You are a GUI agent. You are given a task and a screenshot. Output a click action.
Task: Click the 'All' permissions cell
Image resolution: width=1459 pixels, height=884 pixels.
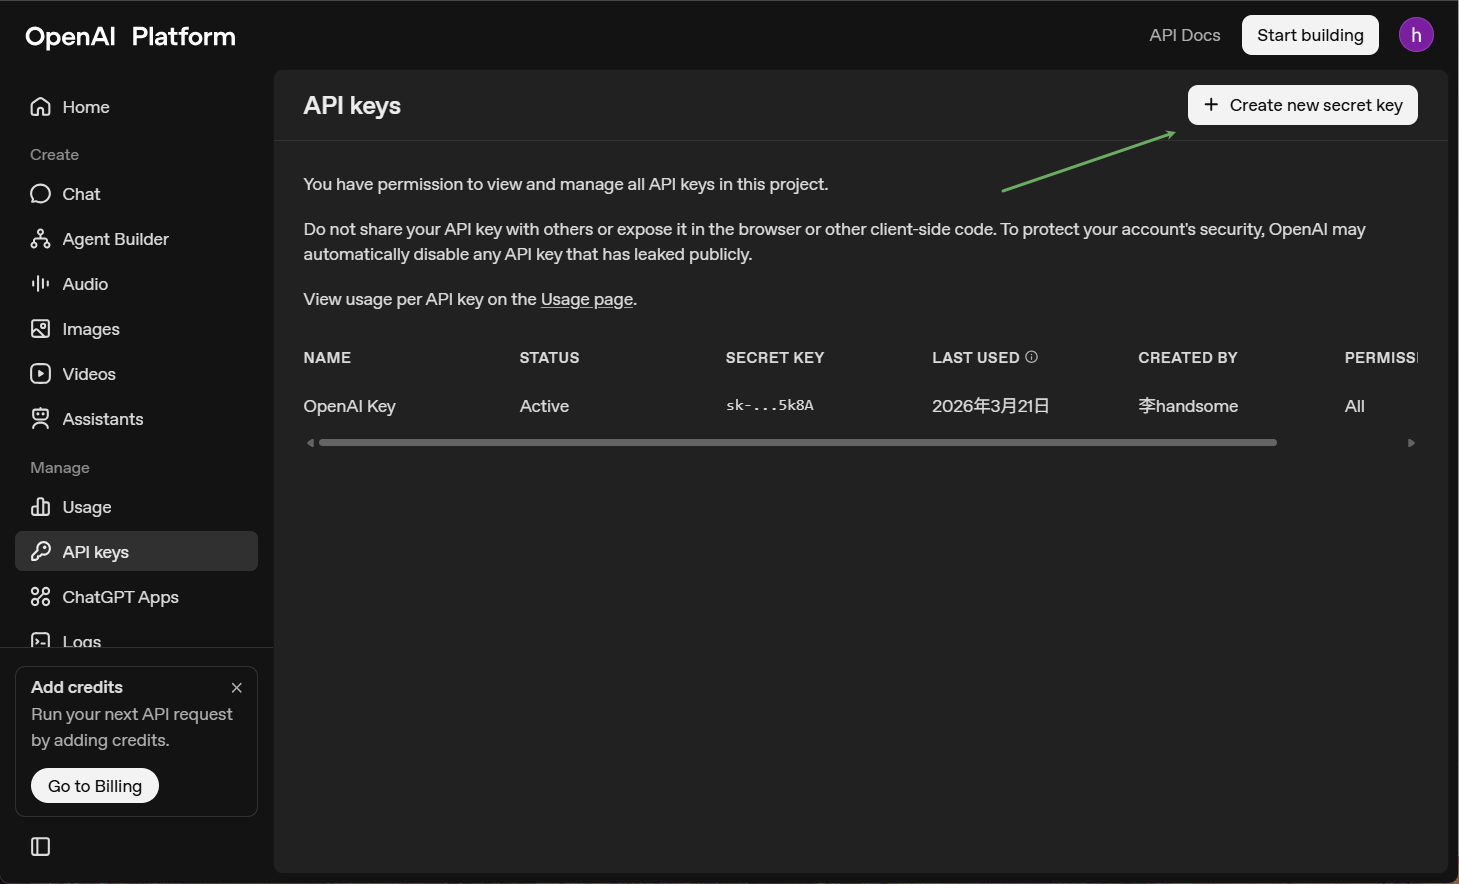[x=1355, y=406]
